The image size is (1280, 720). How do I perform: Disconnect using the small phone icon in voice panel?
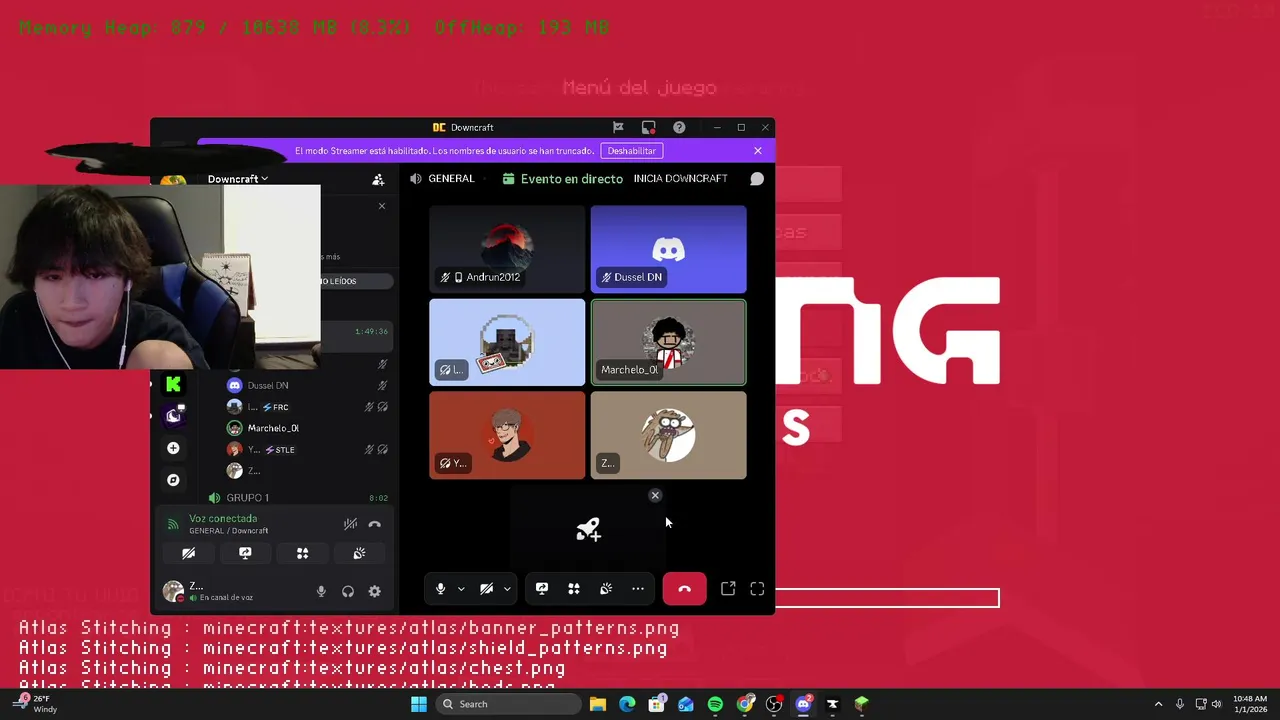[x=374, y=524]
